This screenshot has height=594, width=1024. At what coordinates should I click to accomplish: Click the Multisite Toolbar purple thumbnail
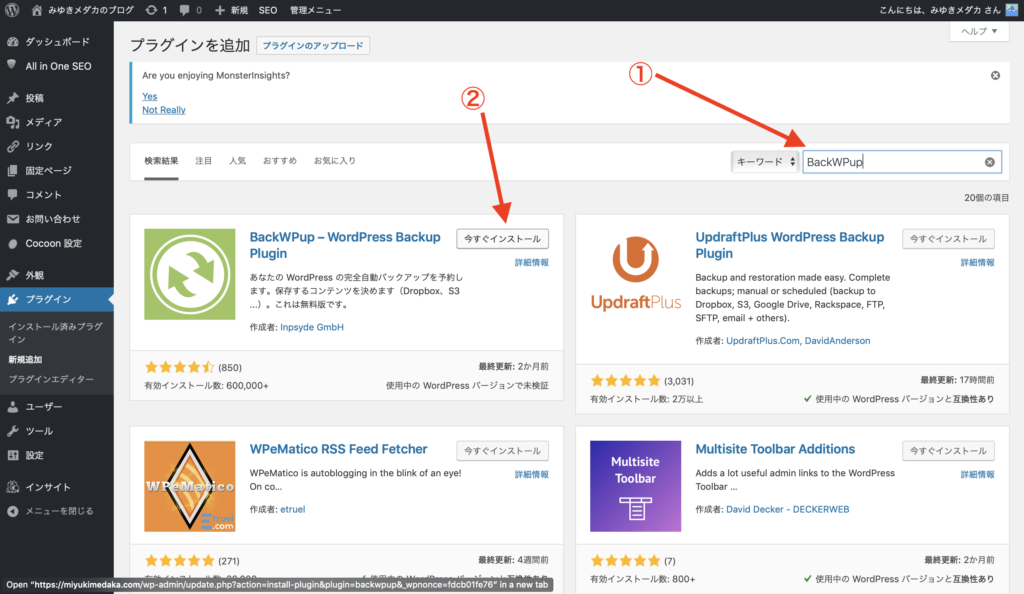click(635, 486)
